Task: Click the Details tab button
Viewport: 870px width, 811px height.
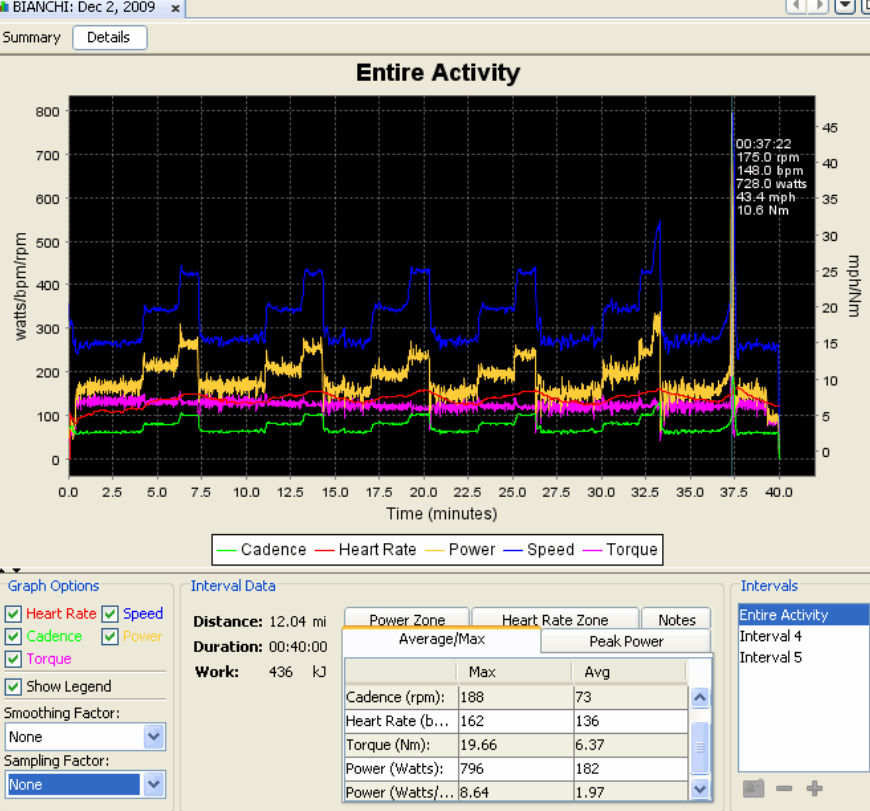Action: click(109, 38)
